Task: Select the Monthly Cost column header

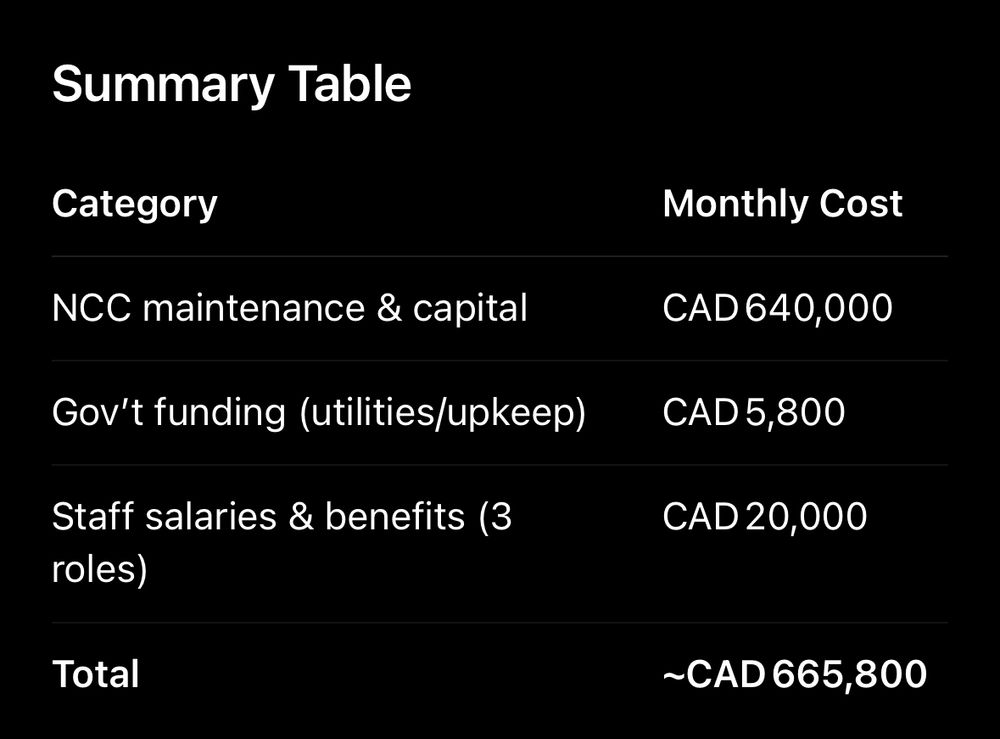Action: point(783,203)
